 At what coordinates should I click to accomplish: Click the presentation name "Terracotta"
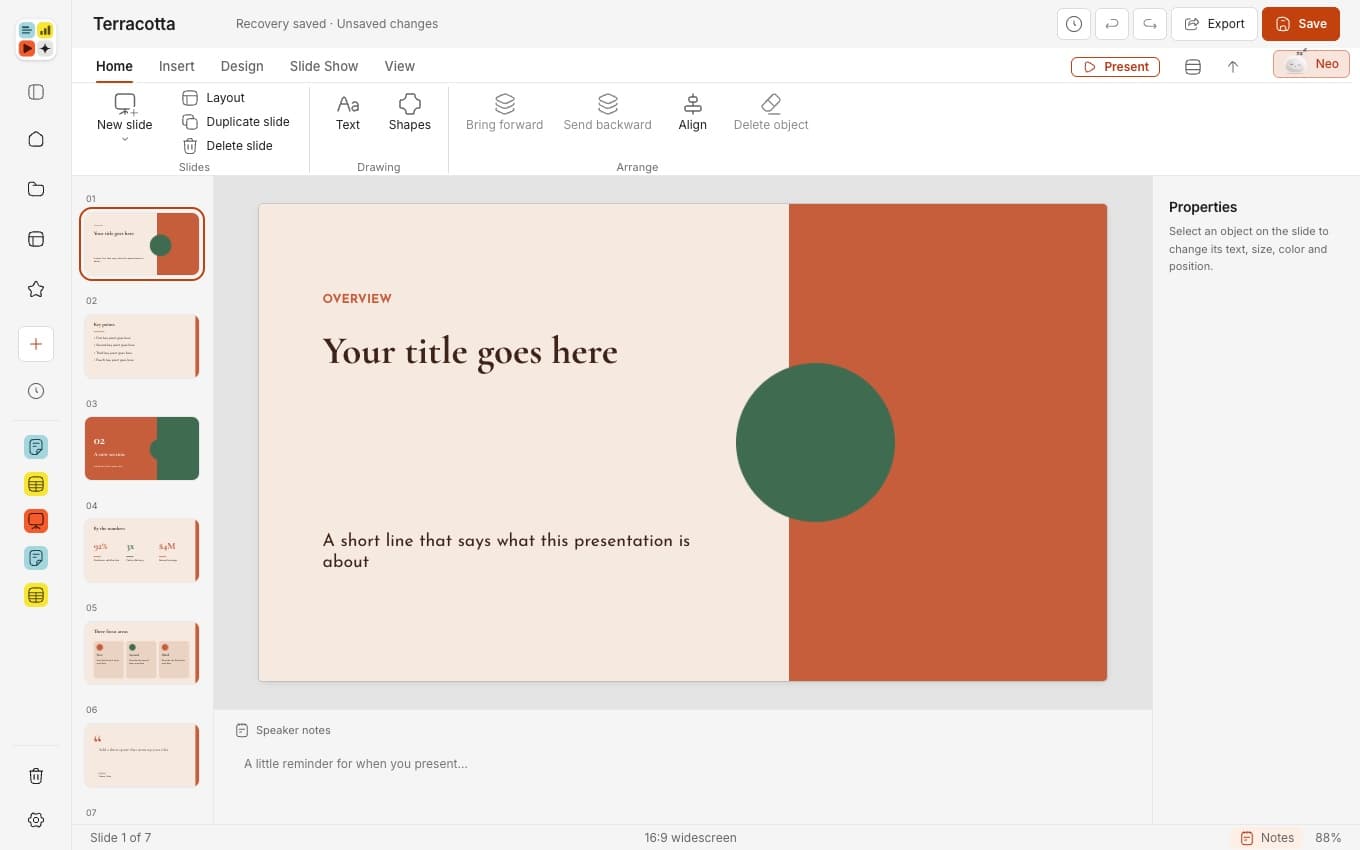point(134,24)
